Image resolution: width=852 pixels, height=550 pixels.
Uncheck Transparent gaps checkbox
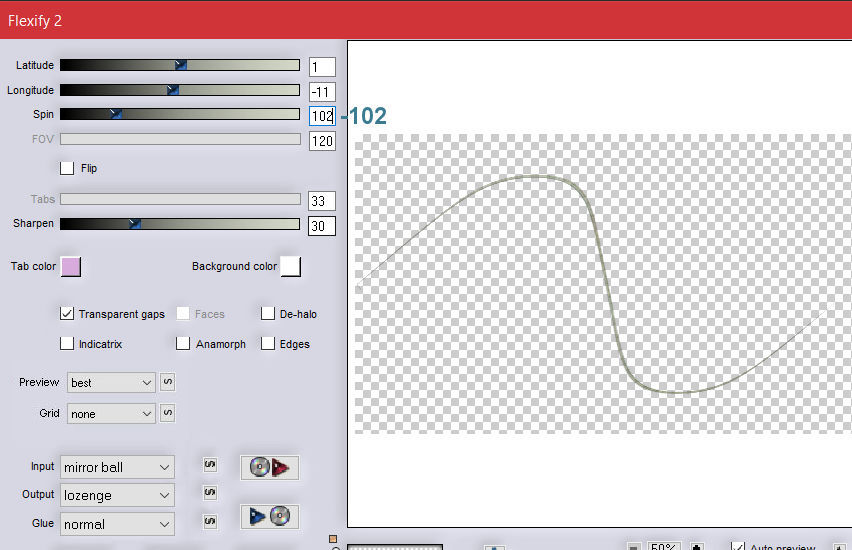67,314
